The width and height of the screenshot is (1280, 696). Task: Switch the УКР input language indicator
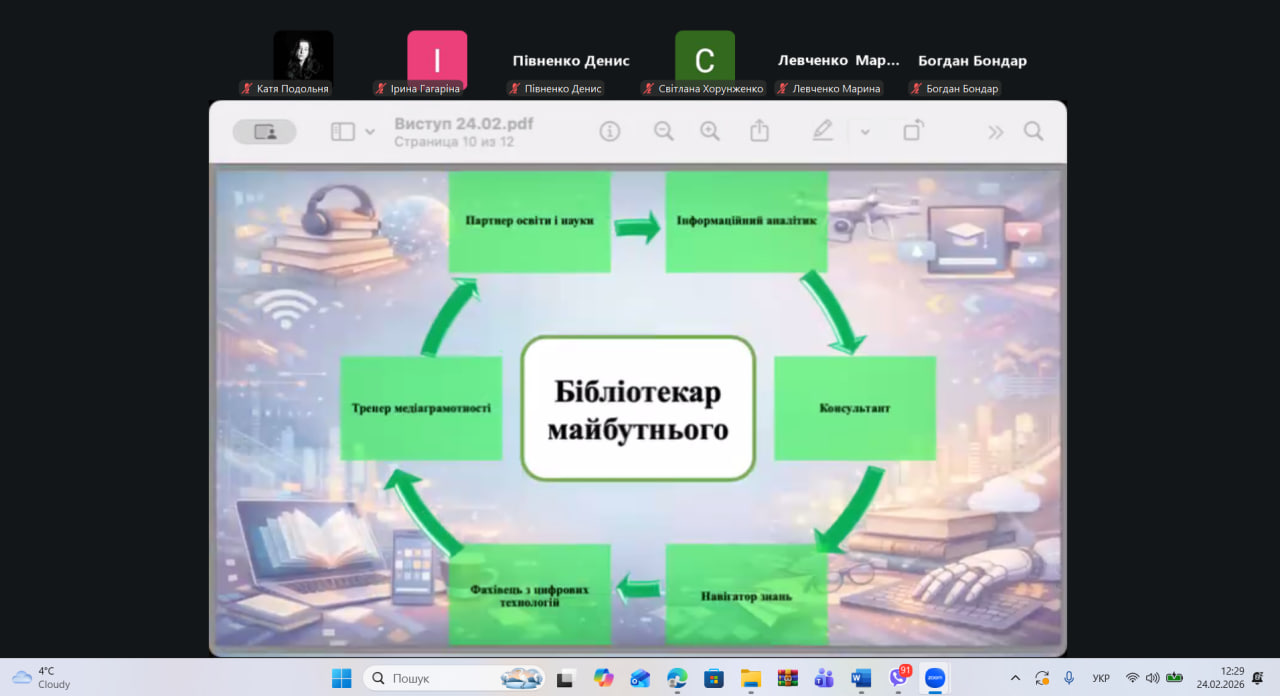point(1101,678)
